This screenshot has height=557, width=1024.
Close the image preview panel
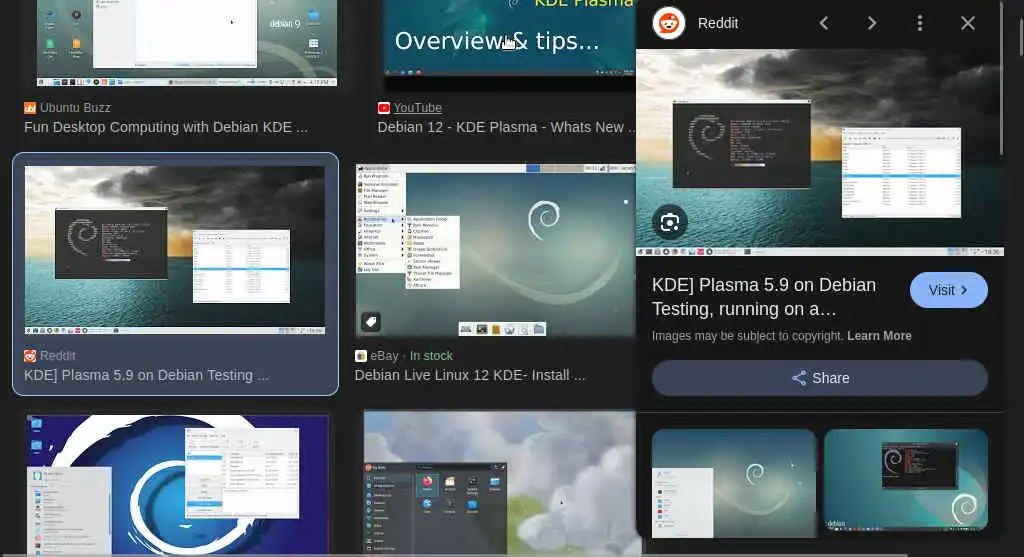(x=968, y=24)
